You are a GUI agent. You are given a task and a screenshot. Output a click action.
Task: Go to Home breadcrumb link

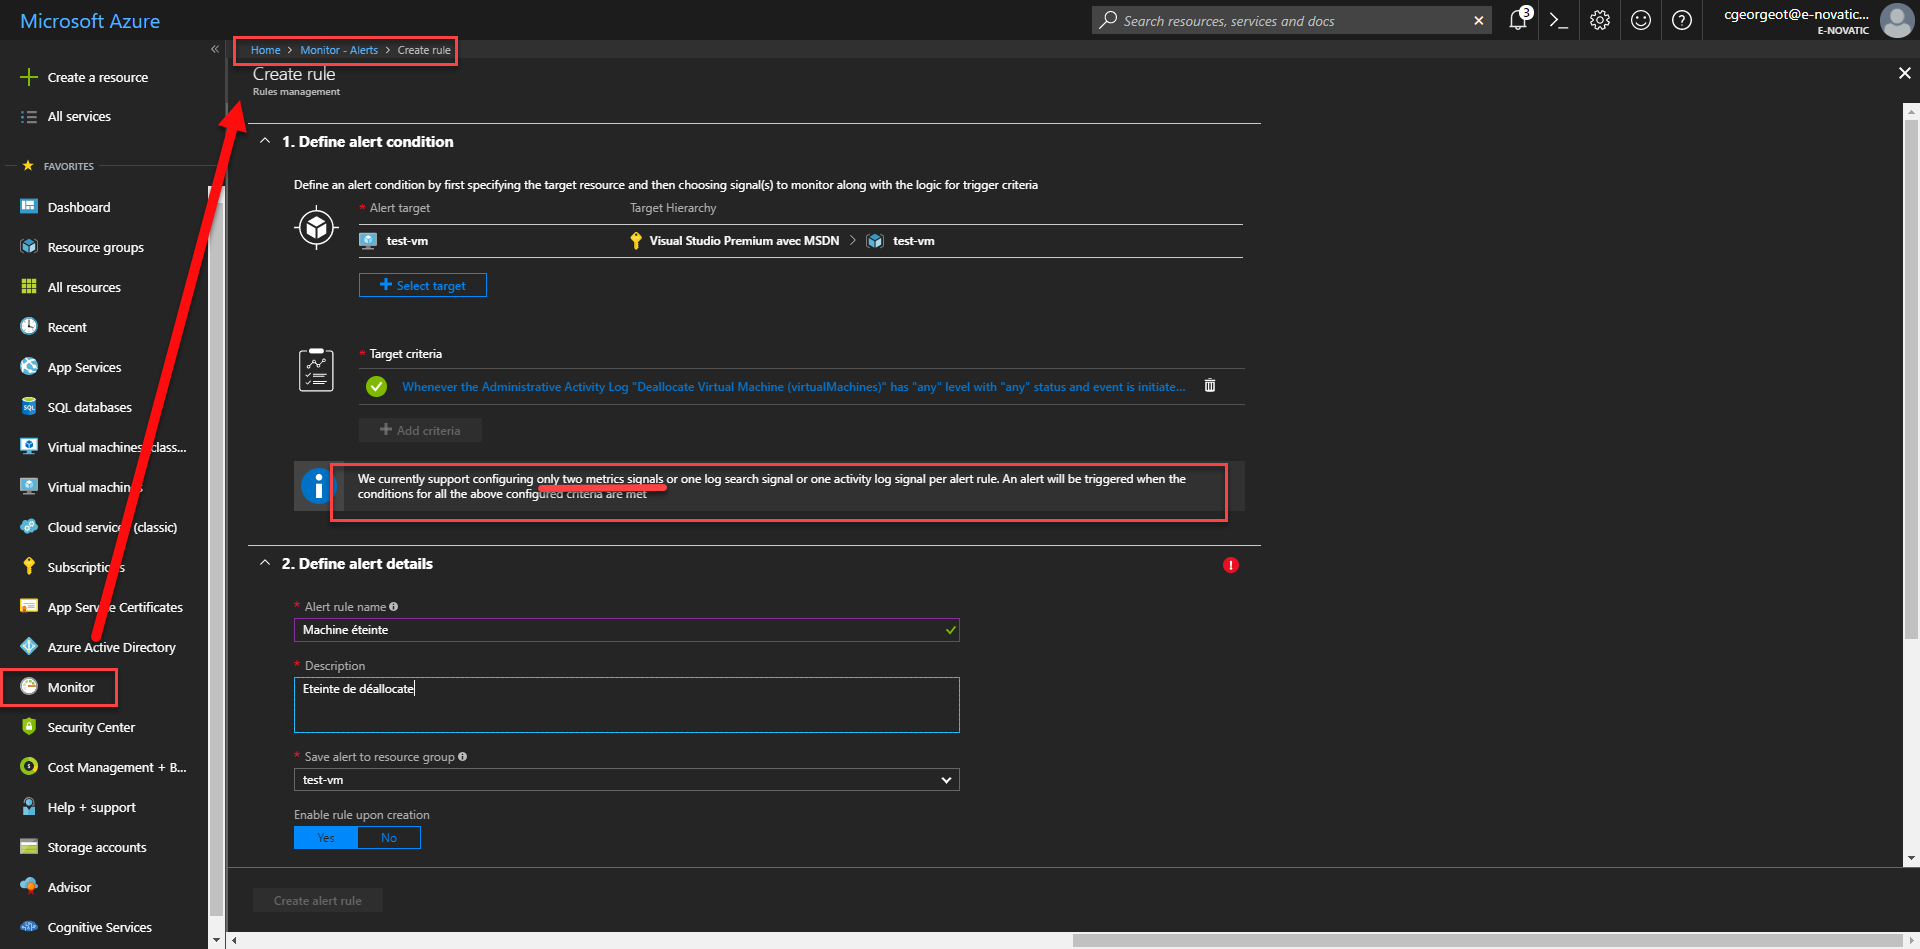point(265,50)
